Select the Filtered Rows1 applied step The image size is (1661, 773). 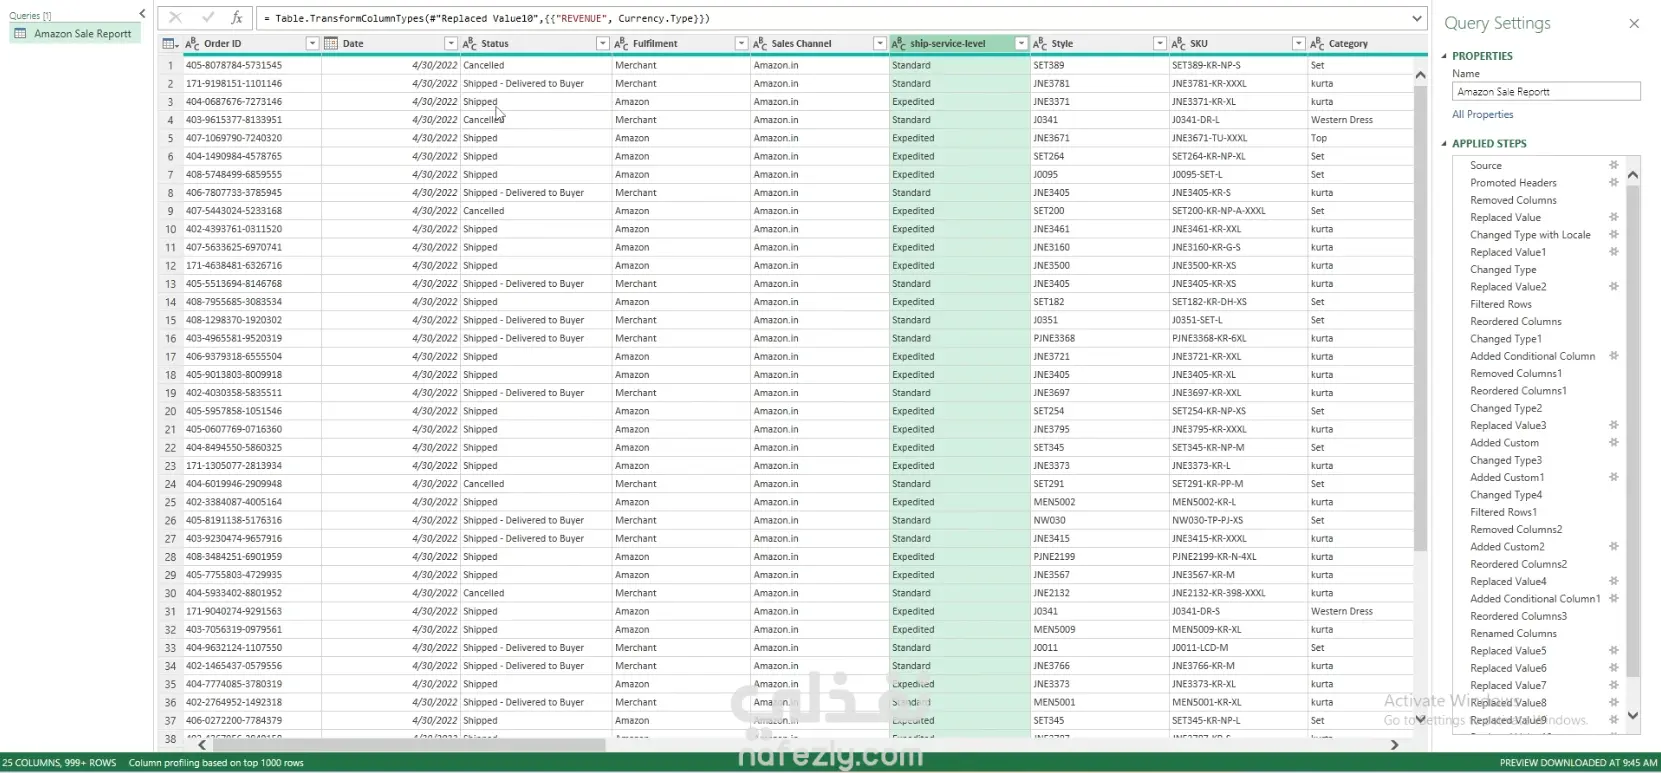pyautogui.click(x=1503, y=512)
